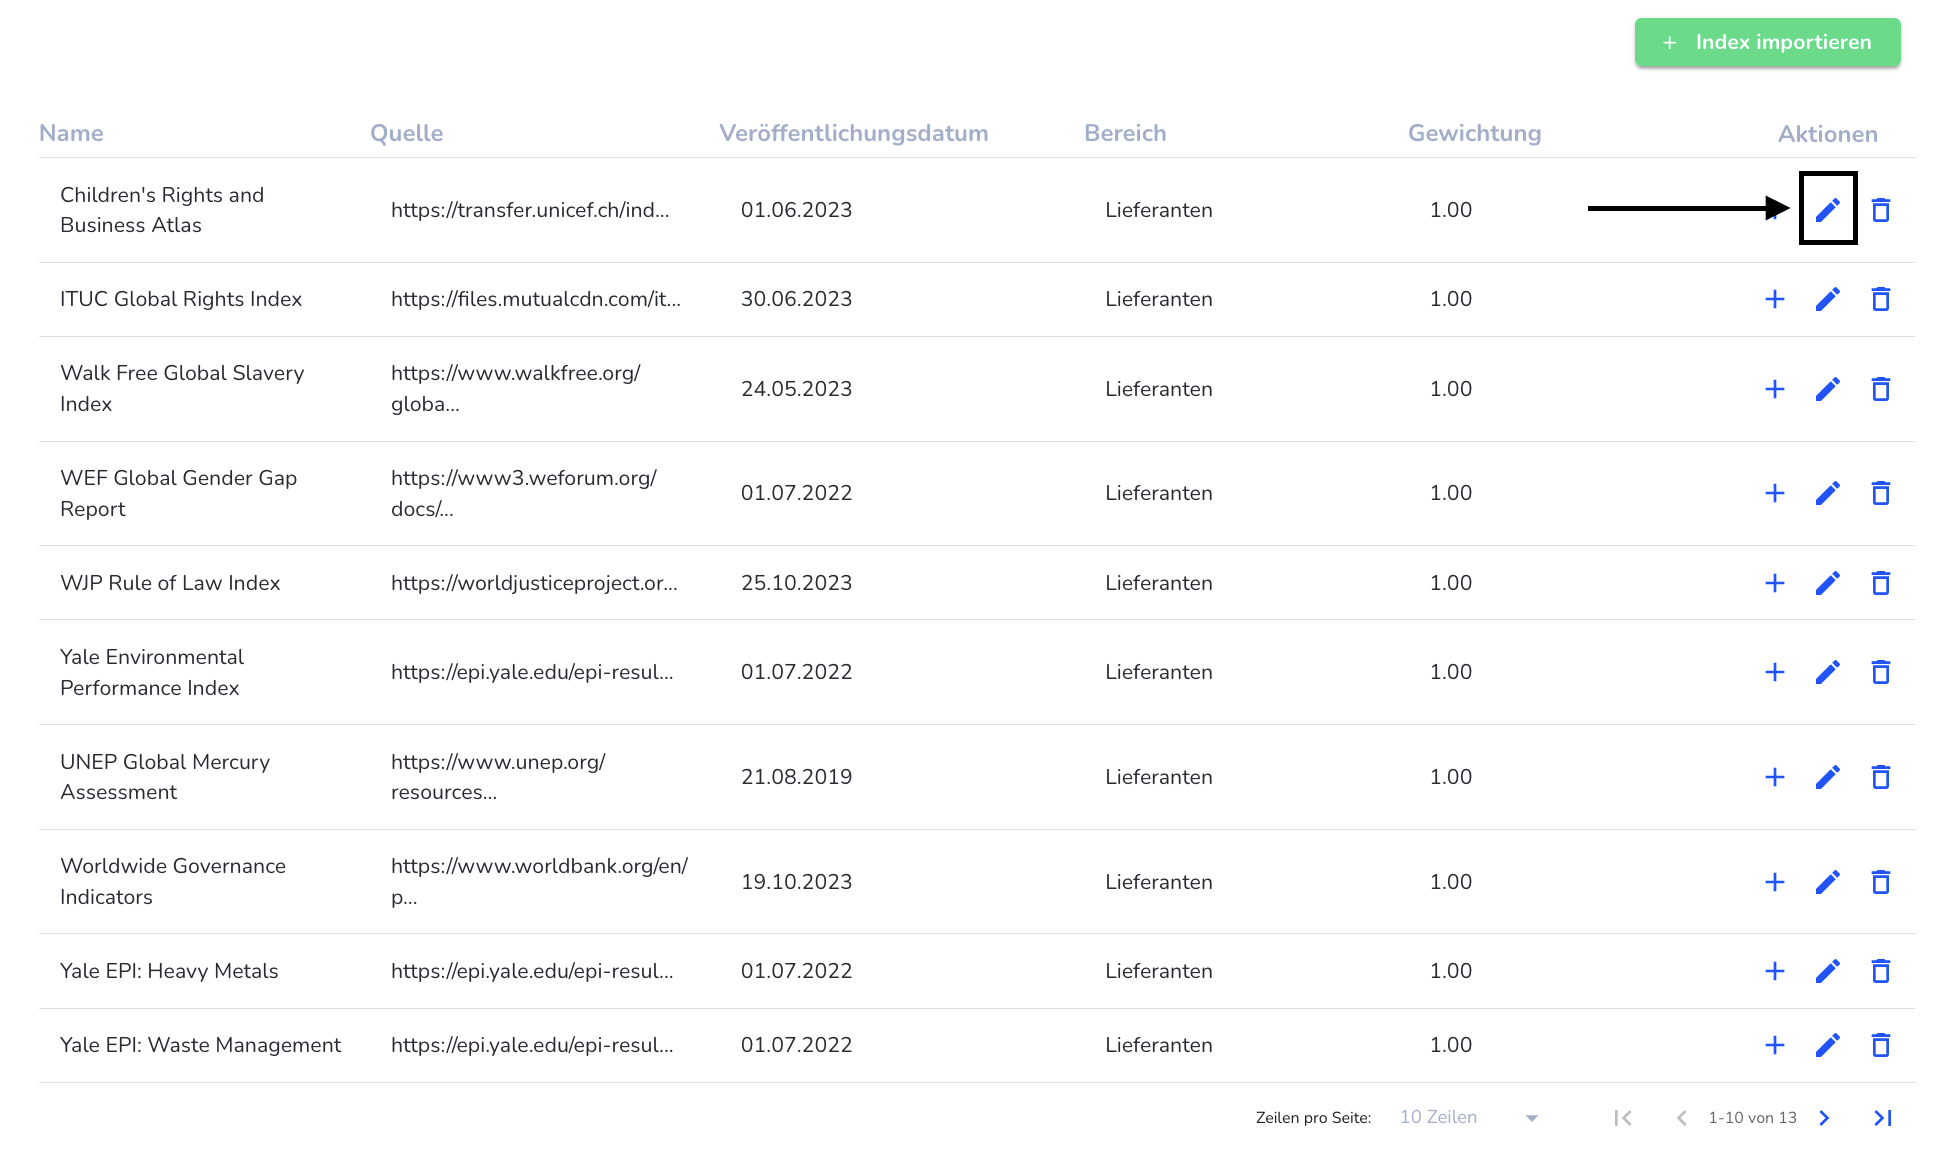Click the Quelle column header
The width and height of the screenshot is (1946, 1154).
click(x=406, y=133)
